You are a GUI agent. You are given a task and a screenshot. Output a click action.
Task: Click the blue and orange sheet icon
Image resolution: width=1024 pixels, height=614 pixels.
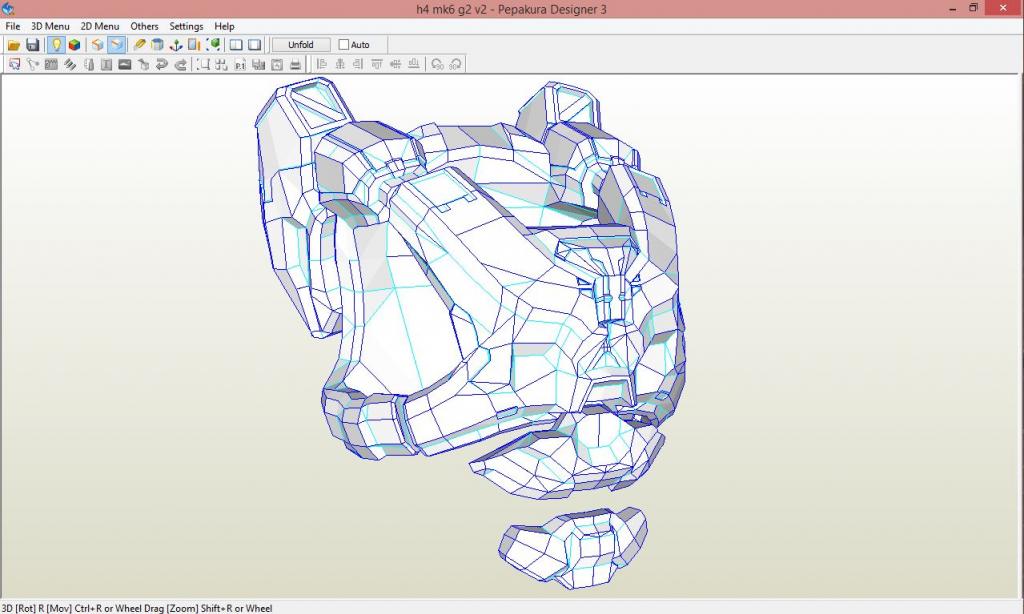click(x=194, y=45)
